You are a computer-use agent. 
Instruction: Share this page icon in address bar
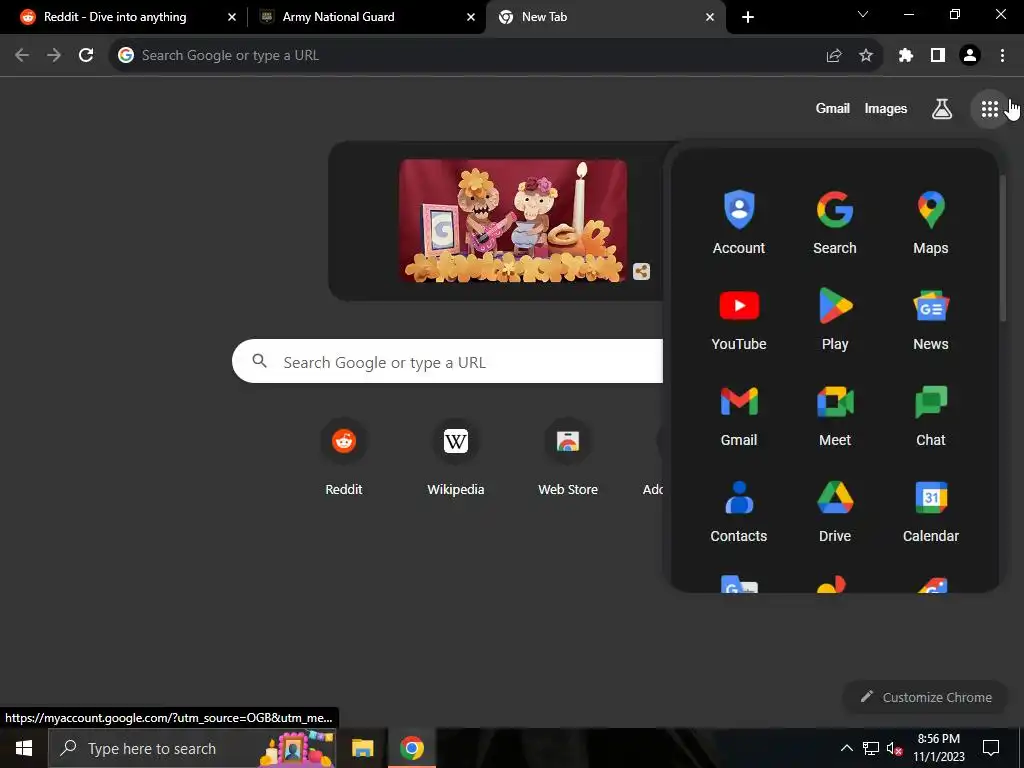pos(834,56)
